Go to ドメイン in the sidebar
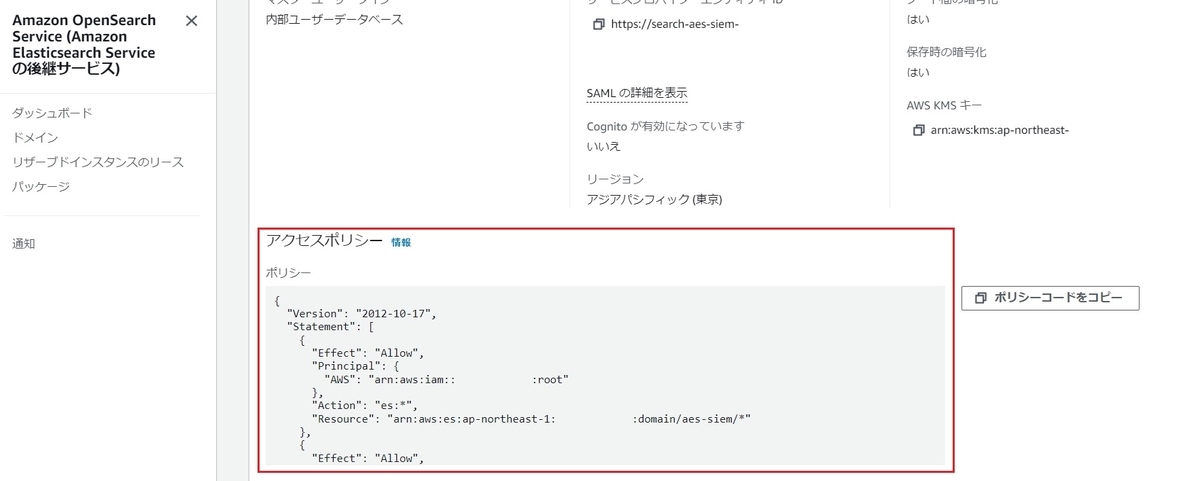 [x=35, y=138]
